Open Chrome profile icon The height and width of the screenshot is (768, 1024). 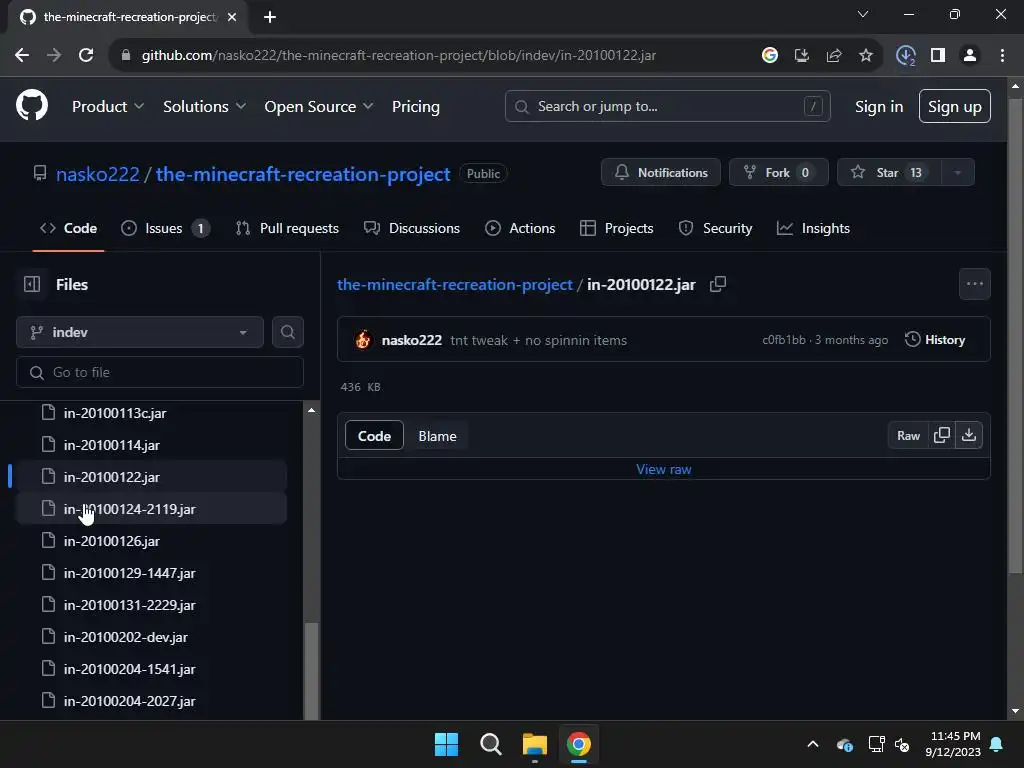click(x=970, y=56)
